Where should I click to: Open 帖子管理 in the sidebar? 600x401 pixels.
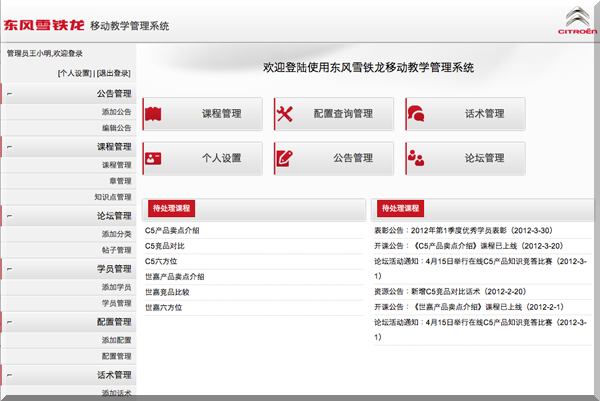pyautogui.click(x=116, y=250)
